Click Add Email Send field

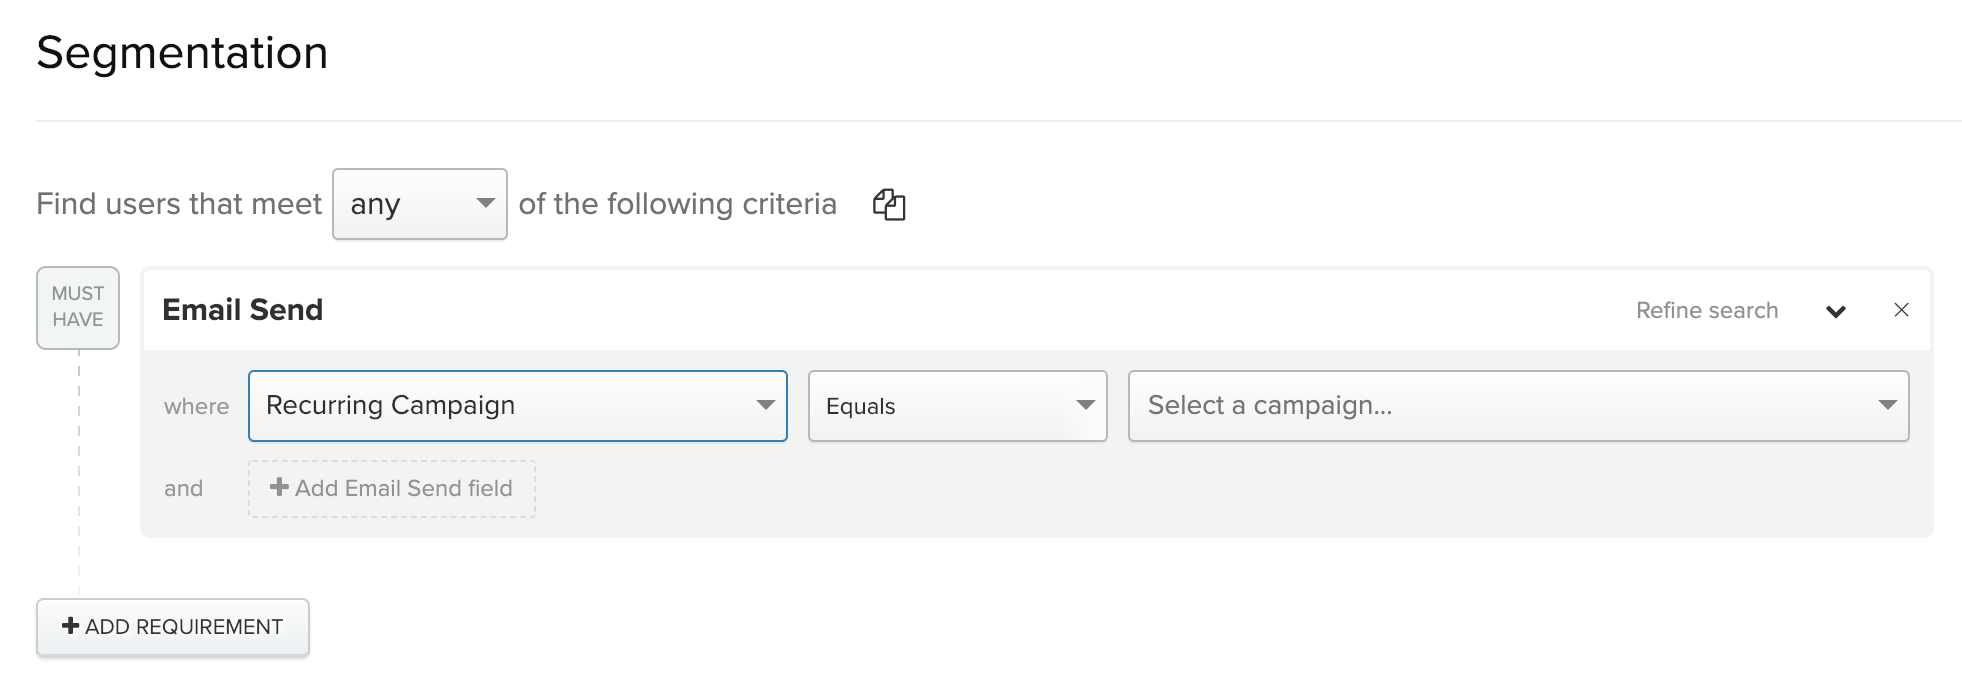click(x=392, y=489)
